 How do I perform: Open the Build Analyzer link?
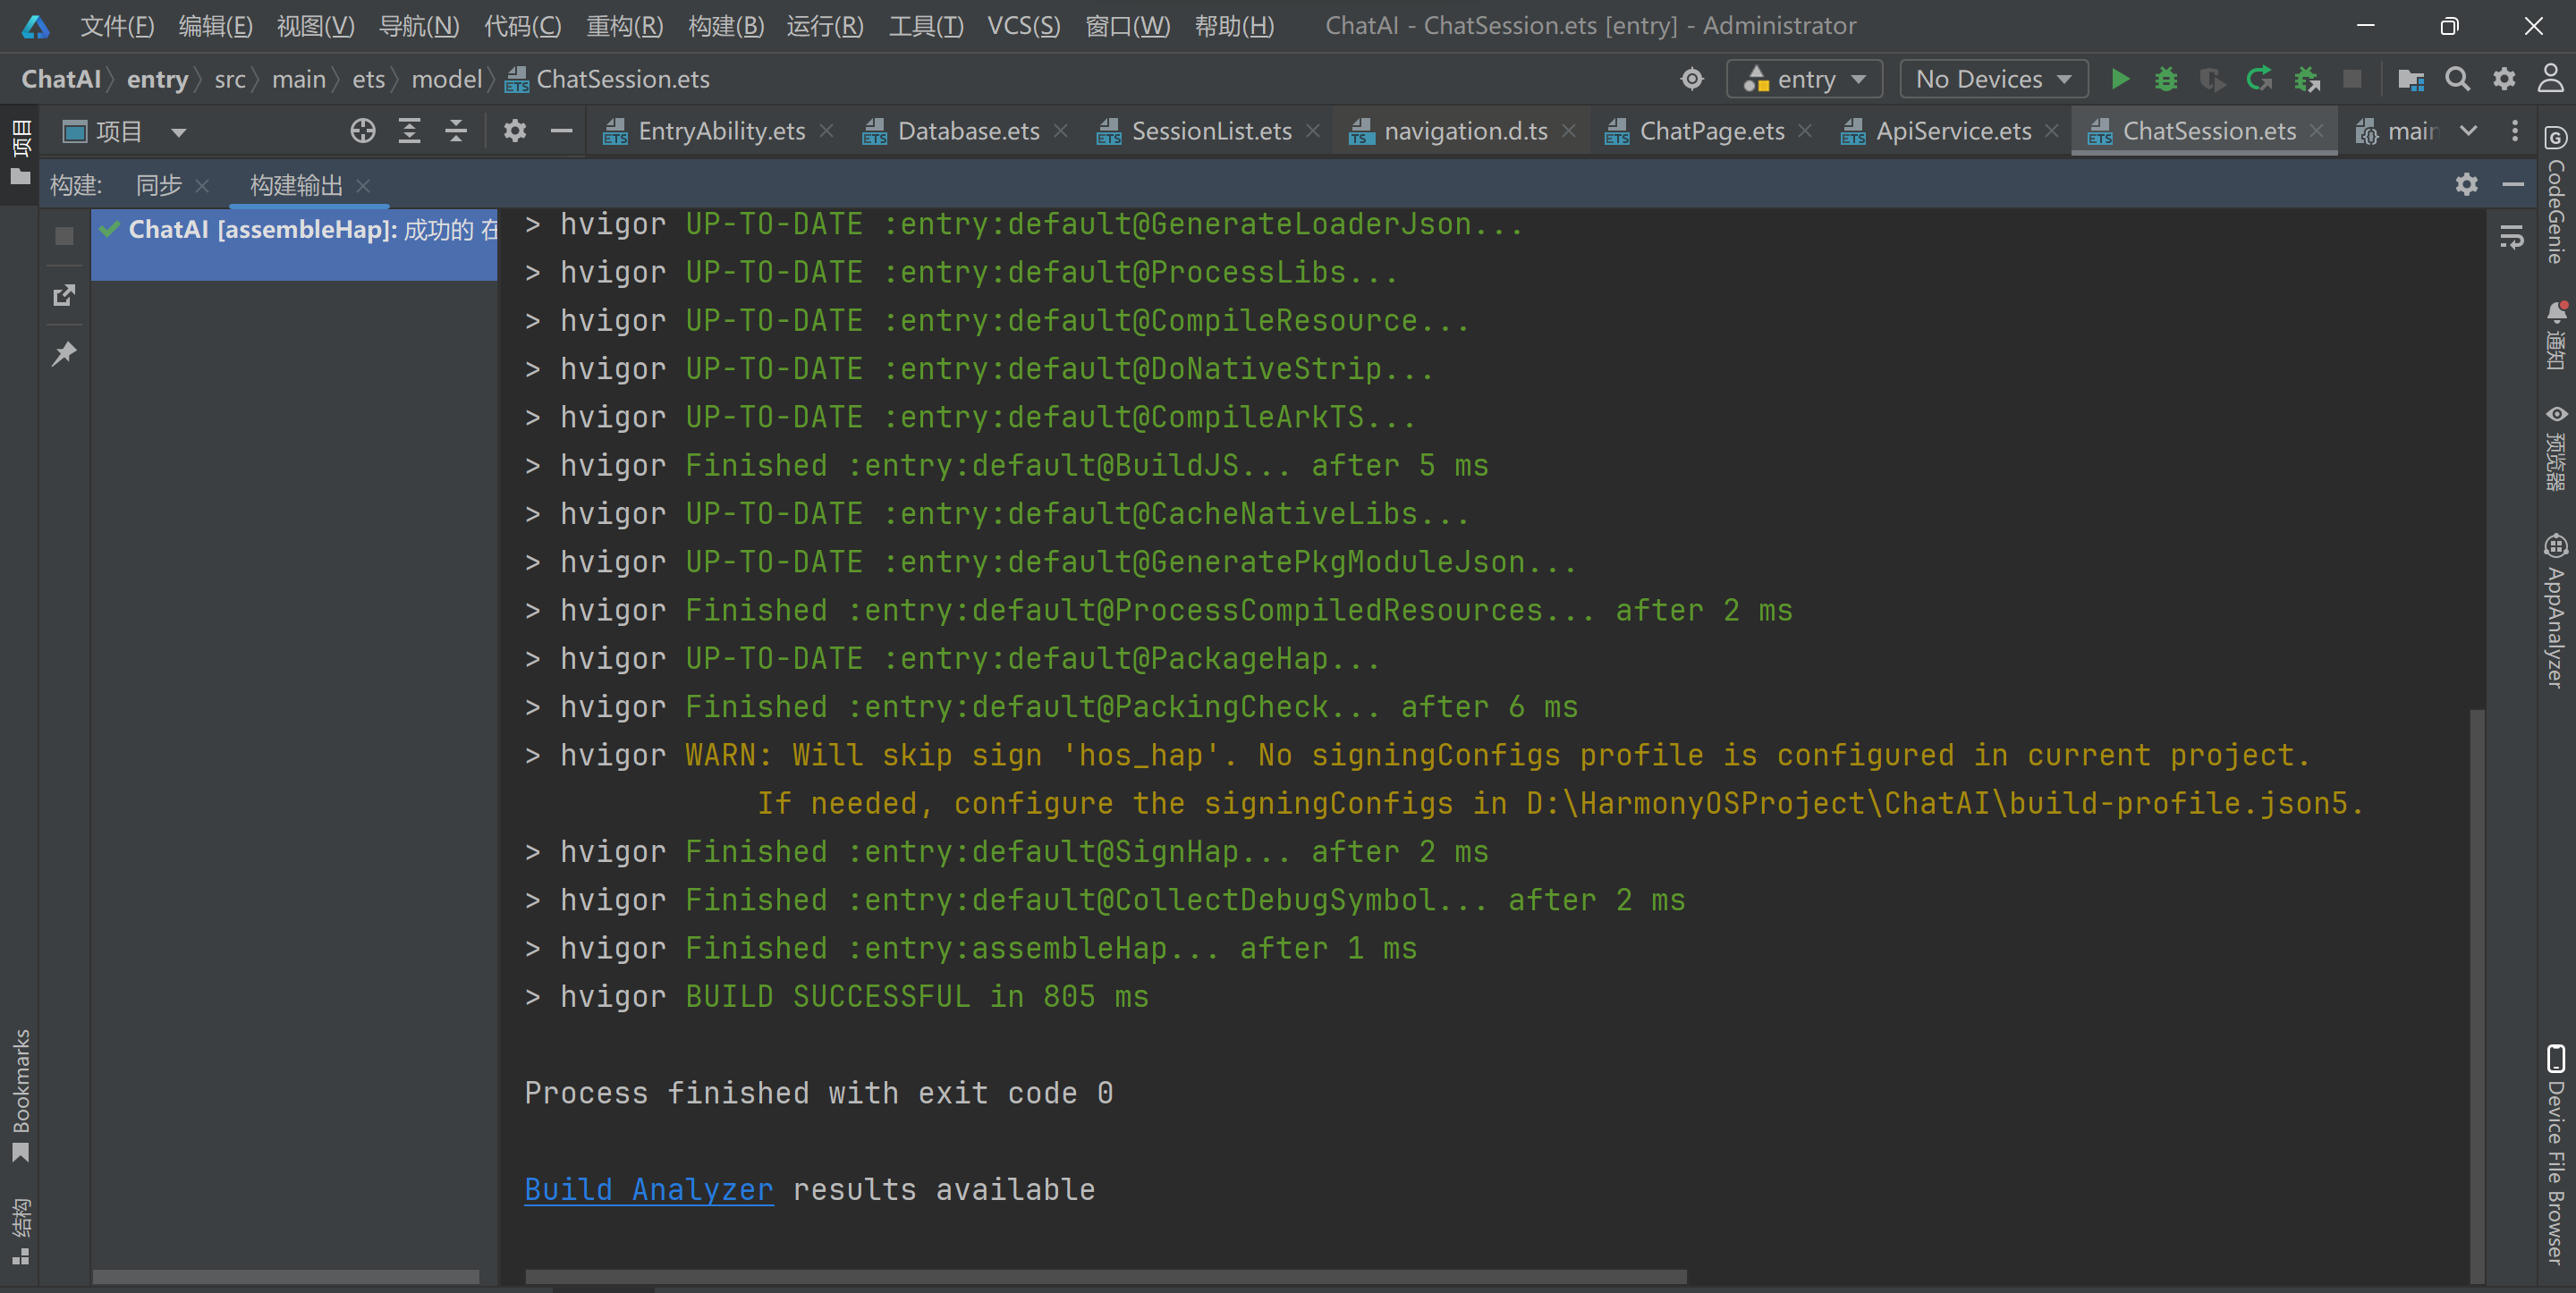[x=648, y=1189]
